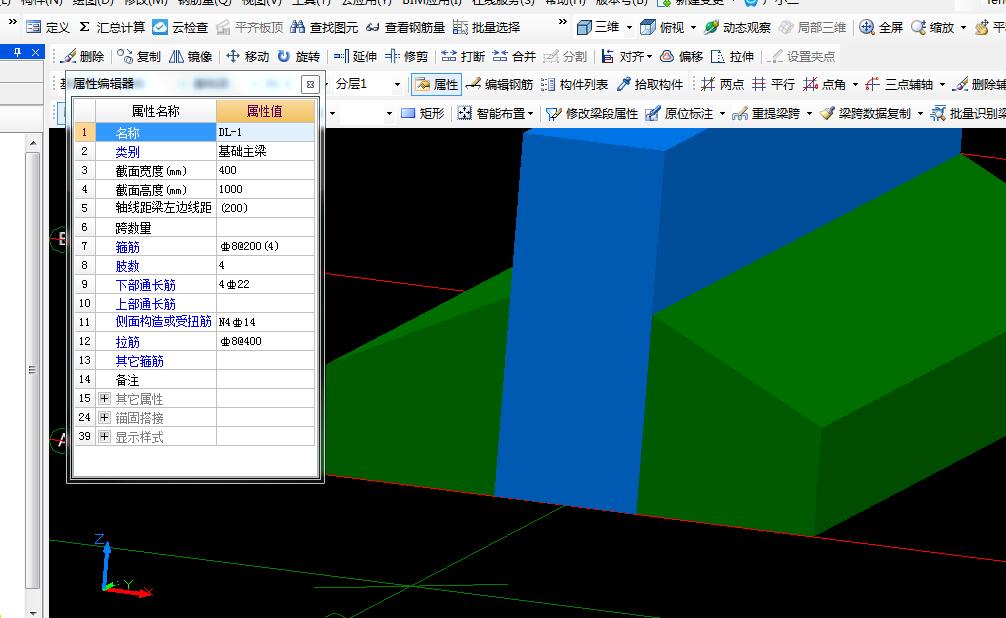
Task: Click the 截面宽度 value 400
Action: click(266, 170)
